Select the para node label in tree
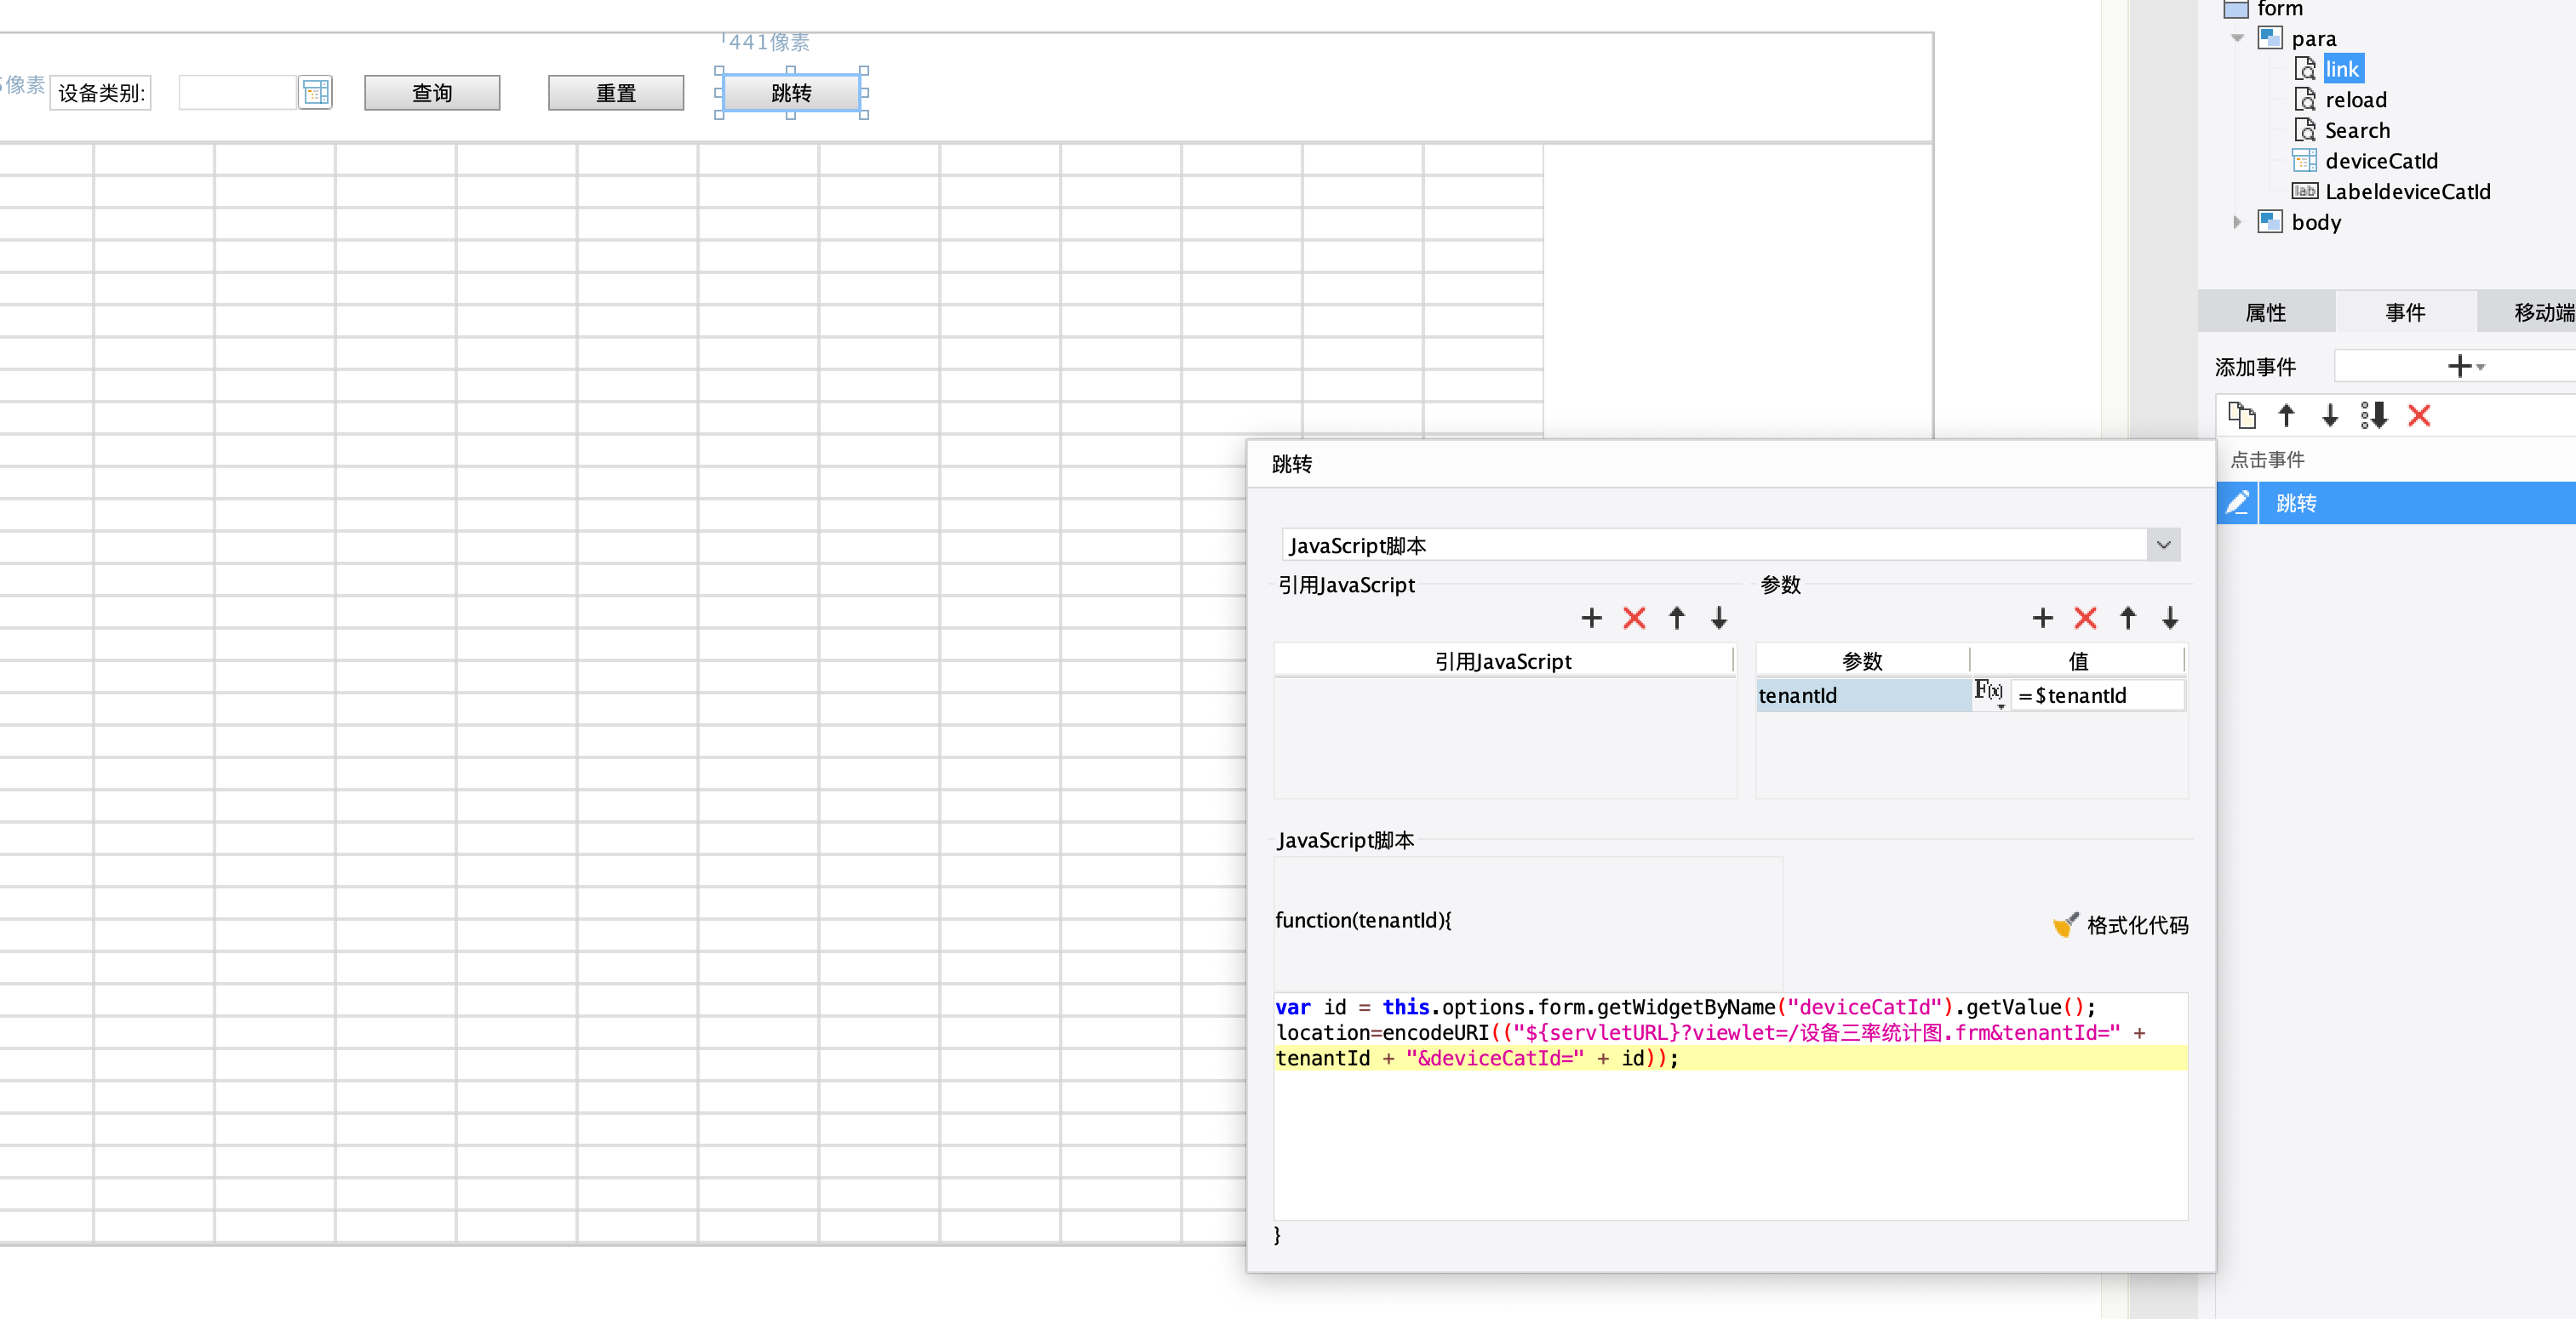Screen dimensions: 2576x1319 [2313, 39]
